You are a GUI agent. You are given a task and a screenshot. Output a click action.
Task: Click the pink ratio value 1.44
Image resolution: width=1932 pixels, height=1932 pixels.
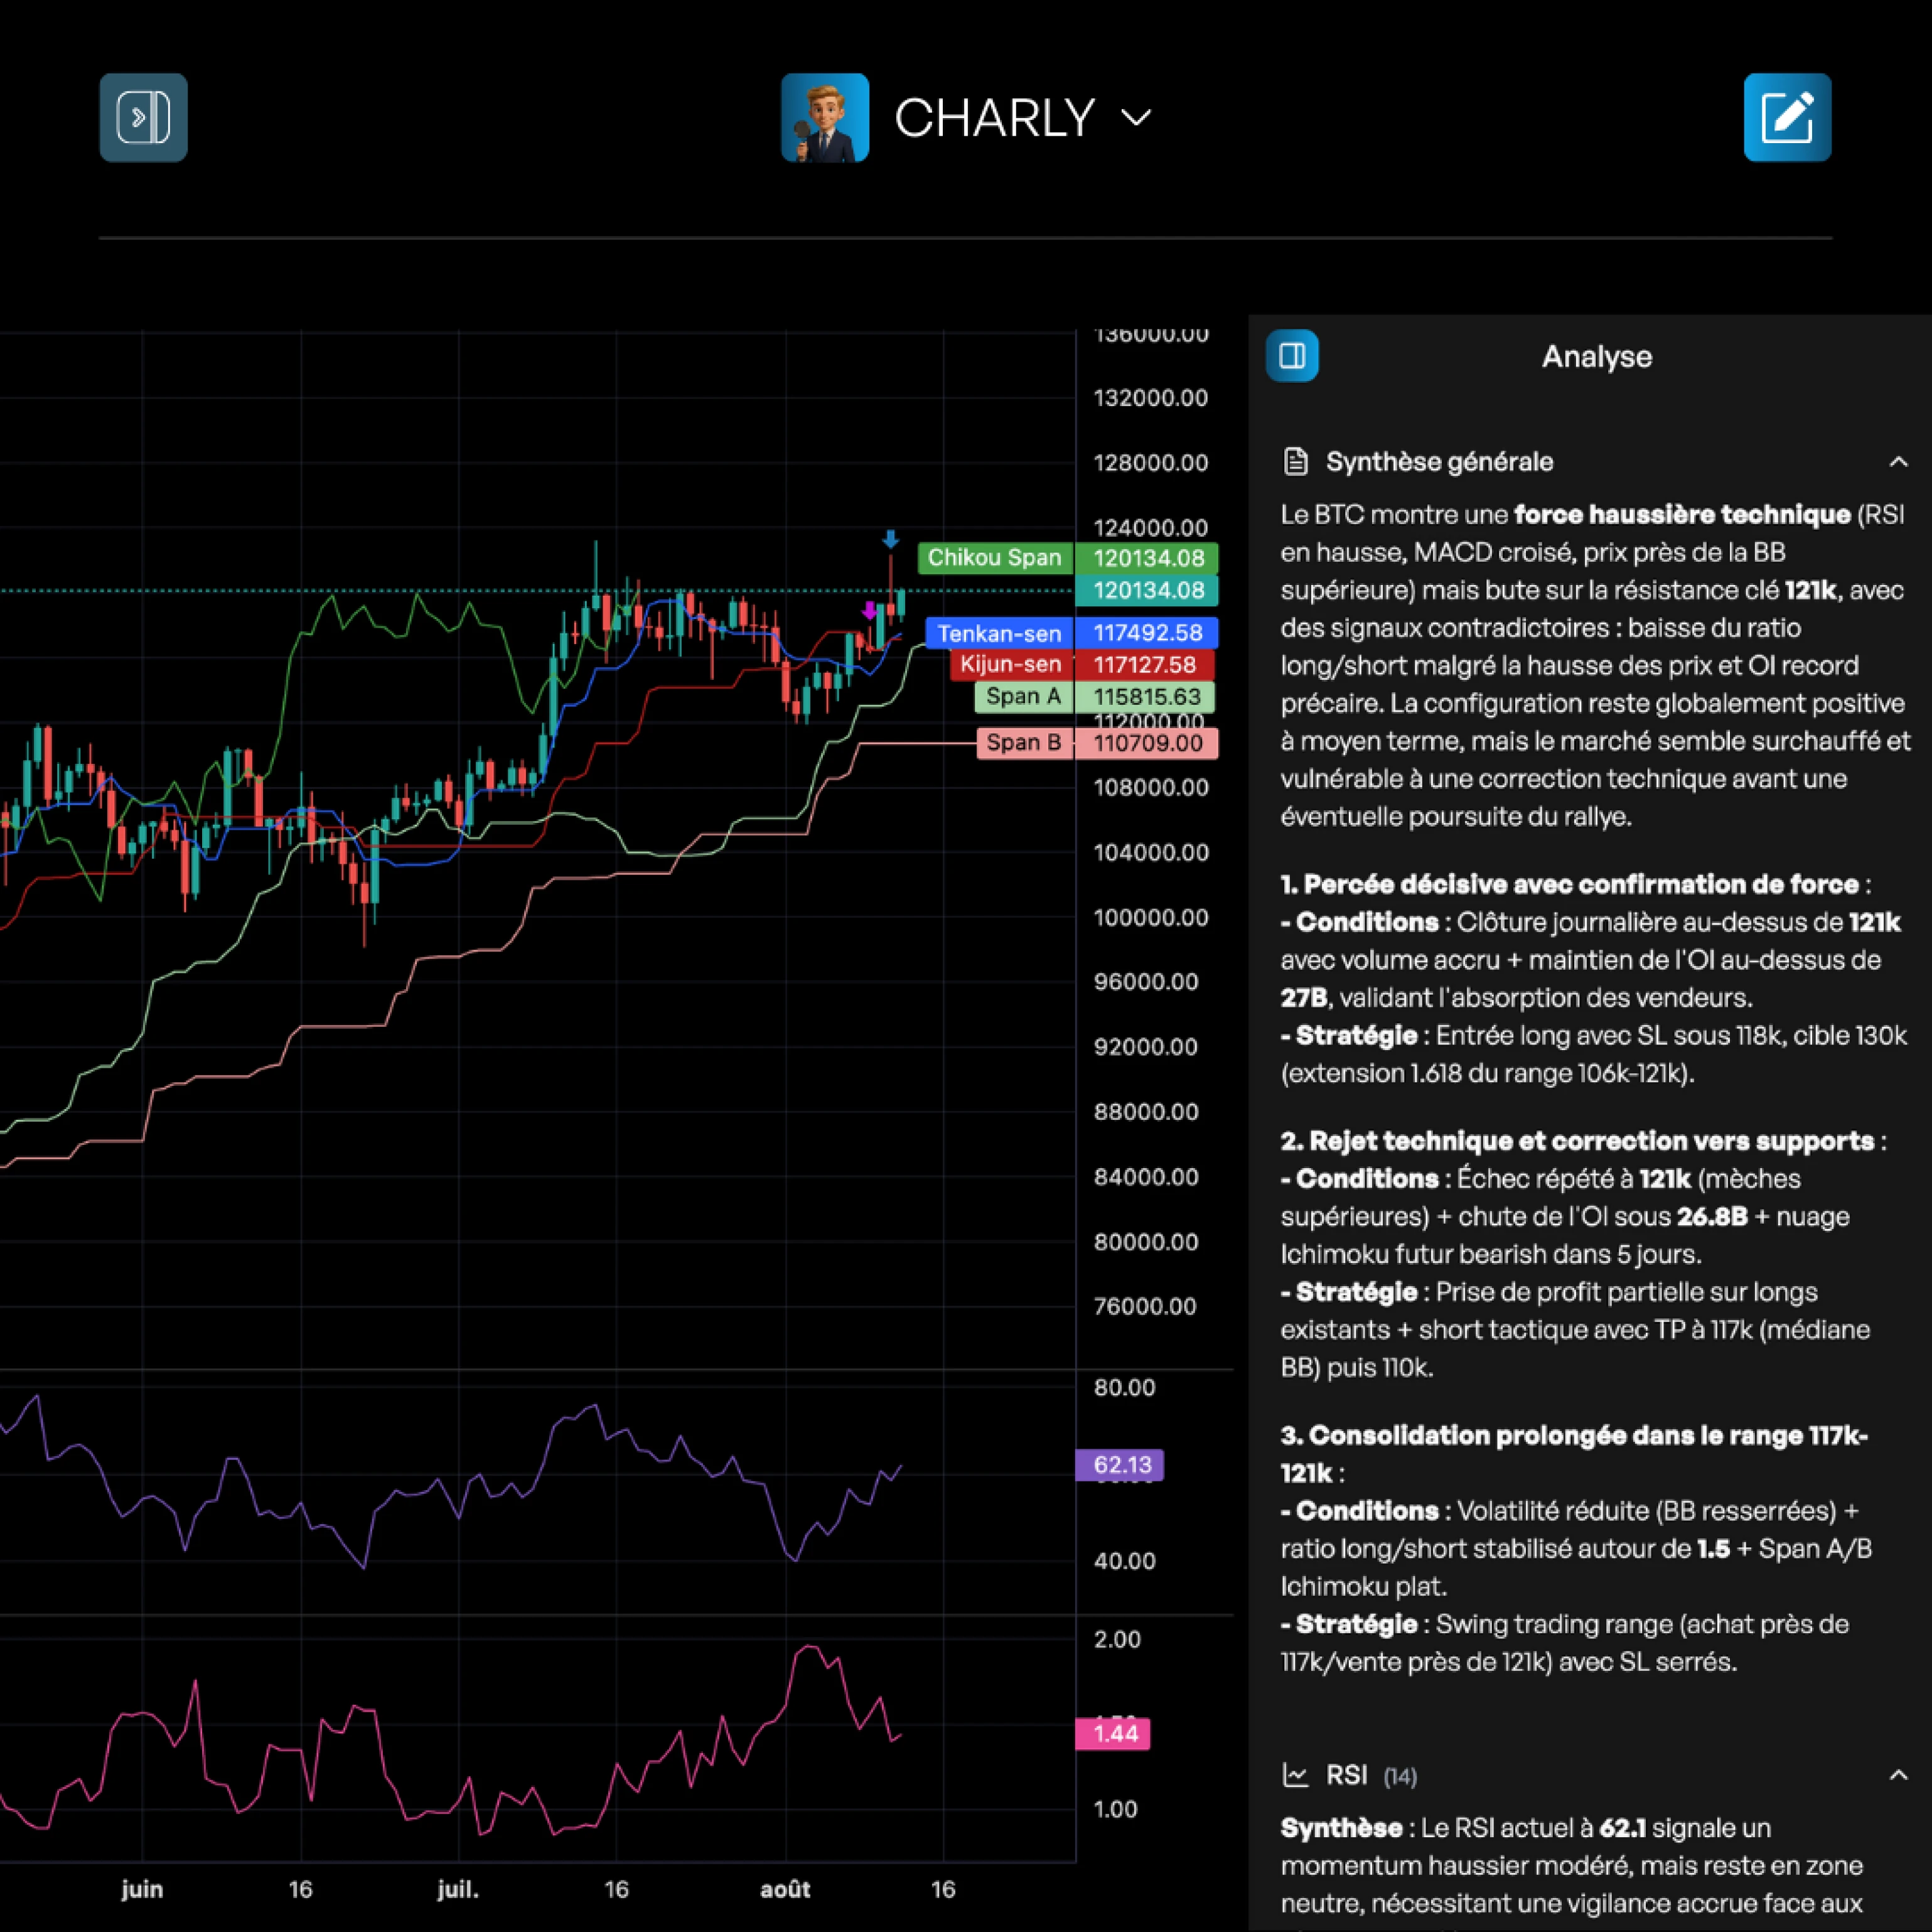click(1113, 1734)
